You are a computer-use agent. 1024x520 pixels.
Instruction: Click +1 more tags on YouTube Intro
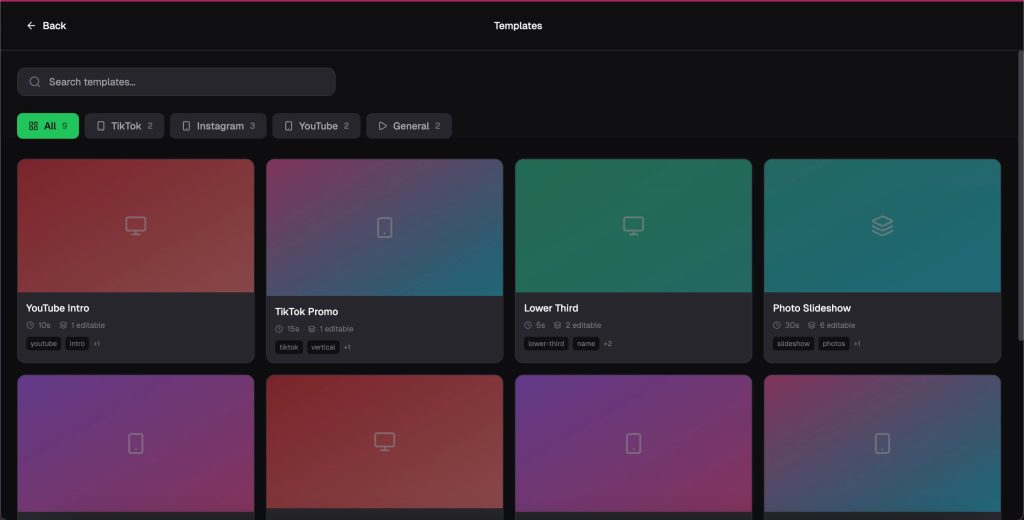[x=97, y=344]
